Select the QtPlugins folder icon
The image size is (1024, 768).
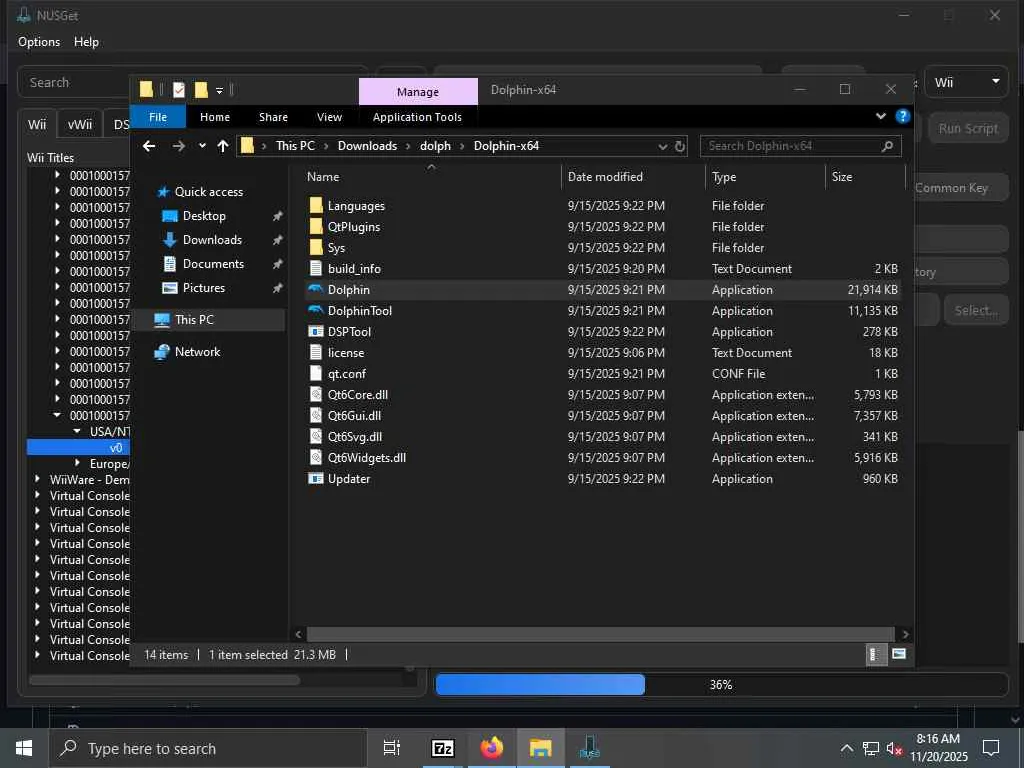coord(315,226)
